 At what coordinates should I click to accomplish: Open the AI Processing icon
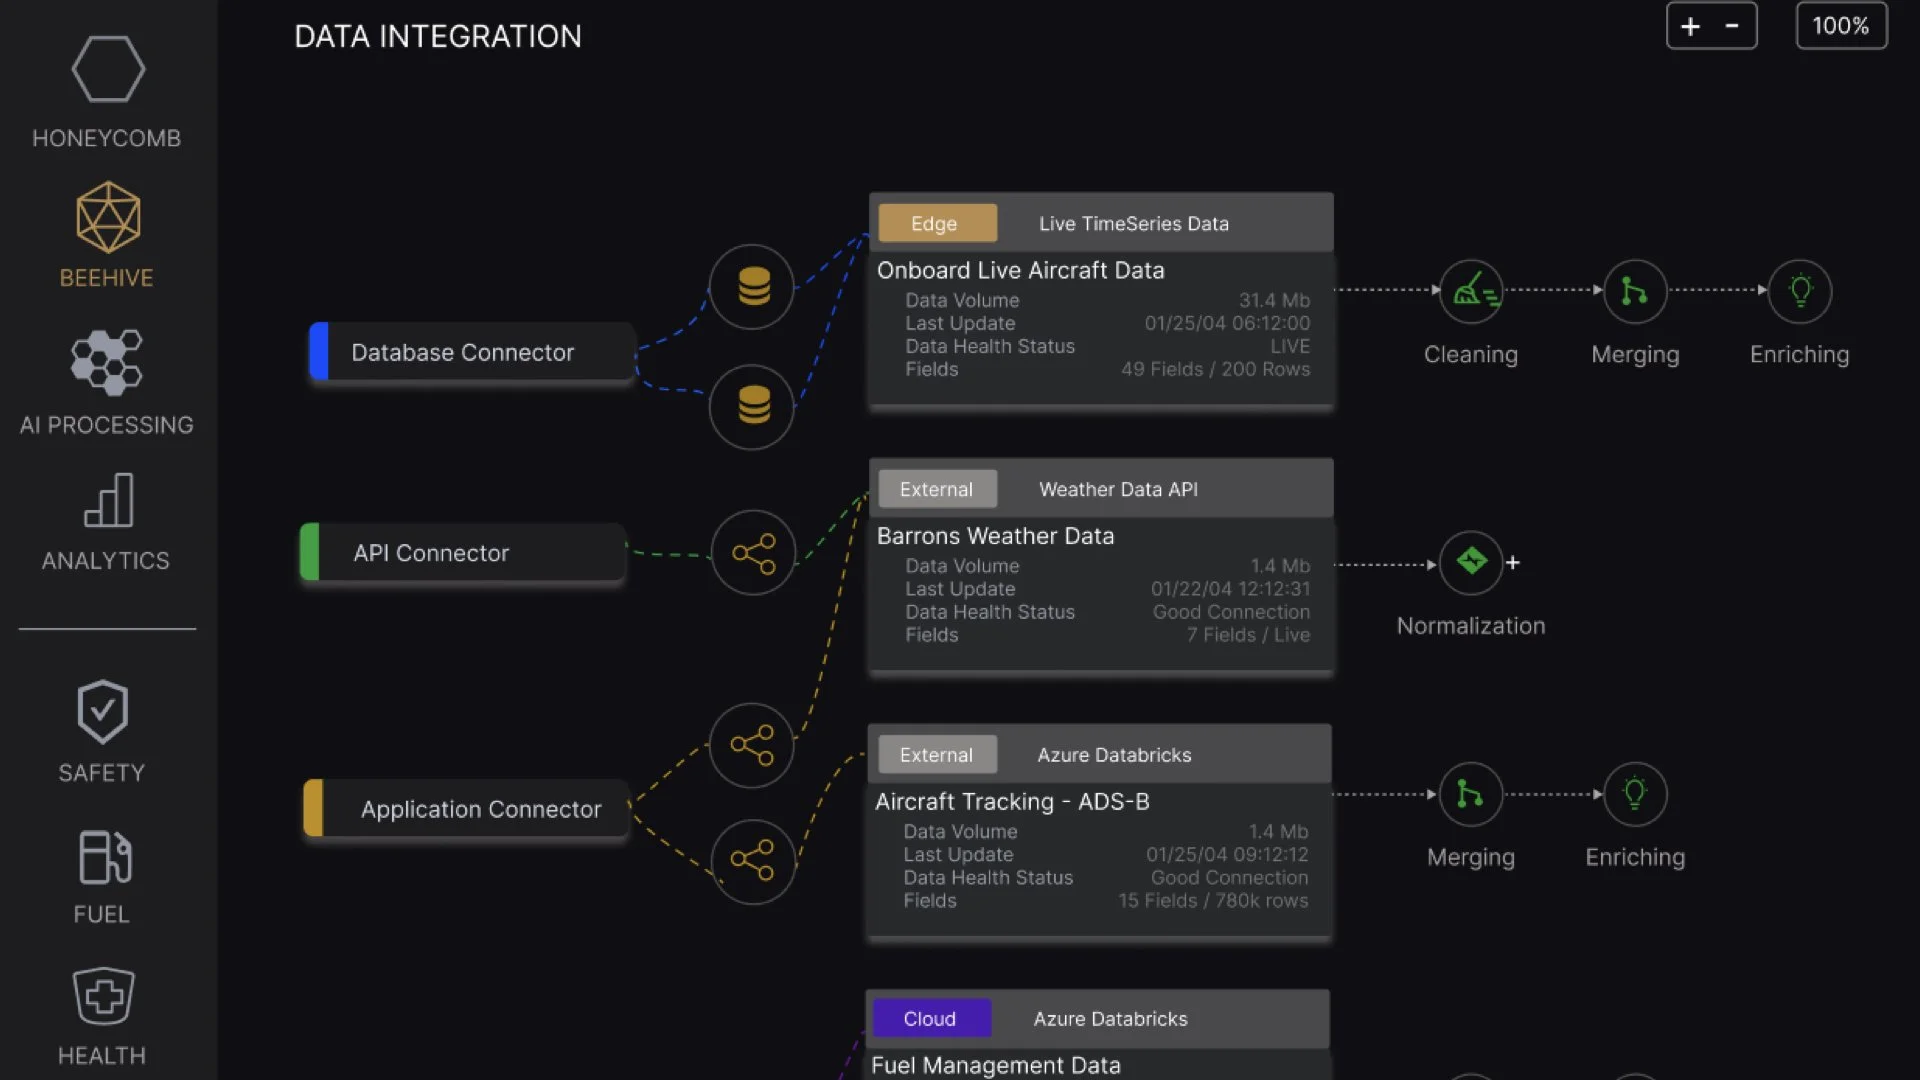[107, 362]
